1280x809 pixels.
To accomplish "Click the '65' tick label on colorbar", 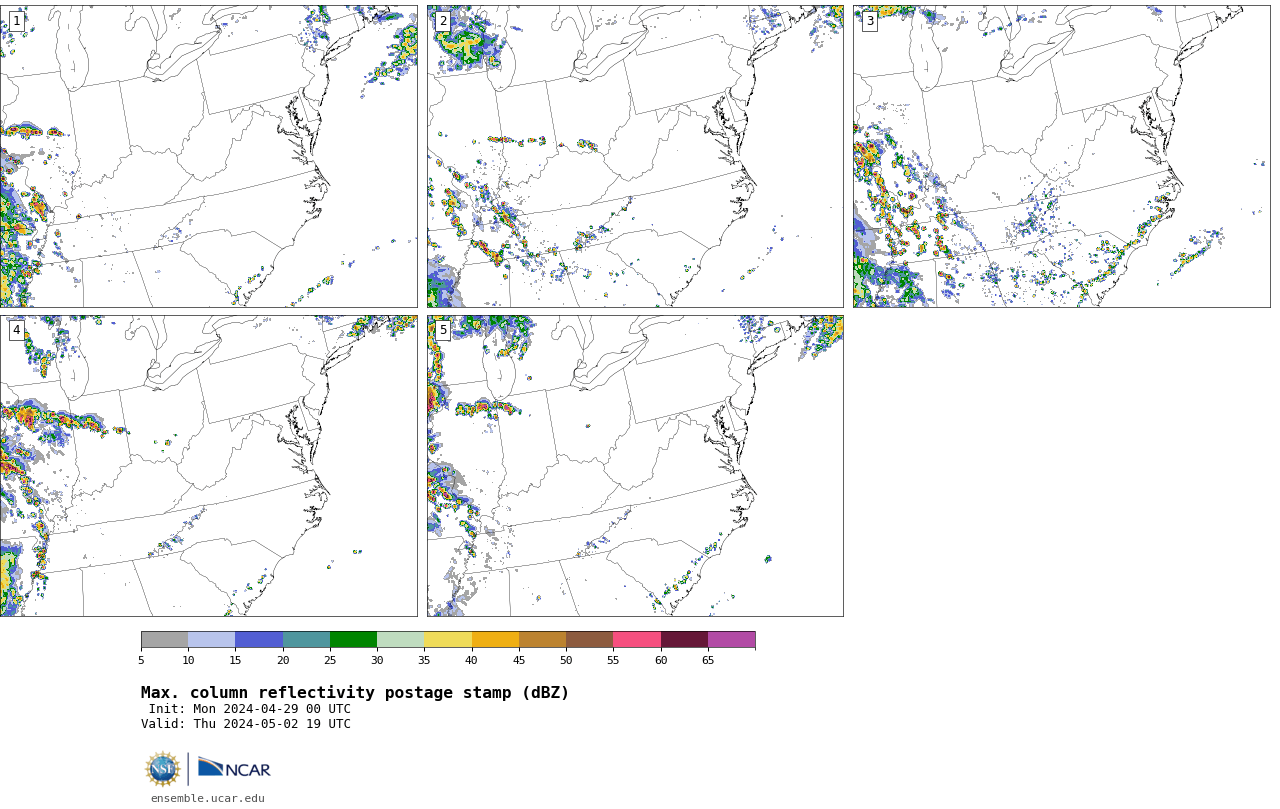I will click(708, 660).
